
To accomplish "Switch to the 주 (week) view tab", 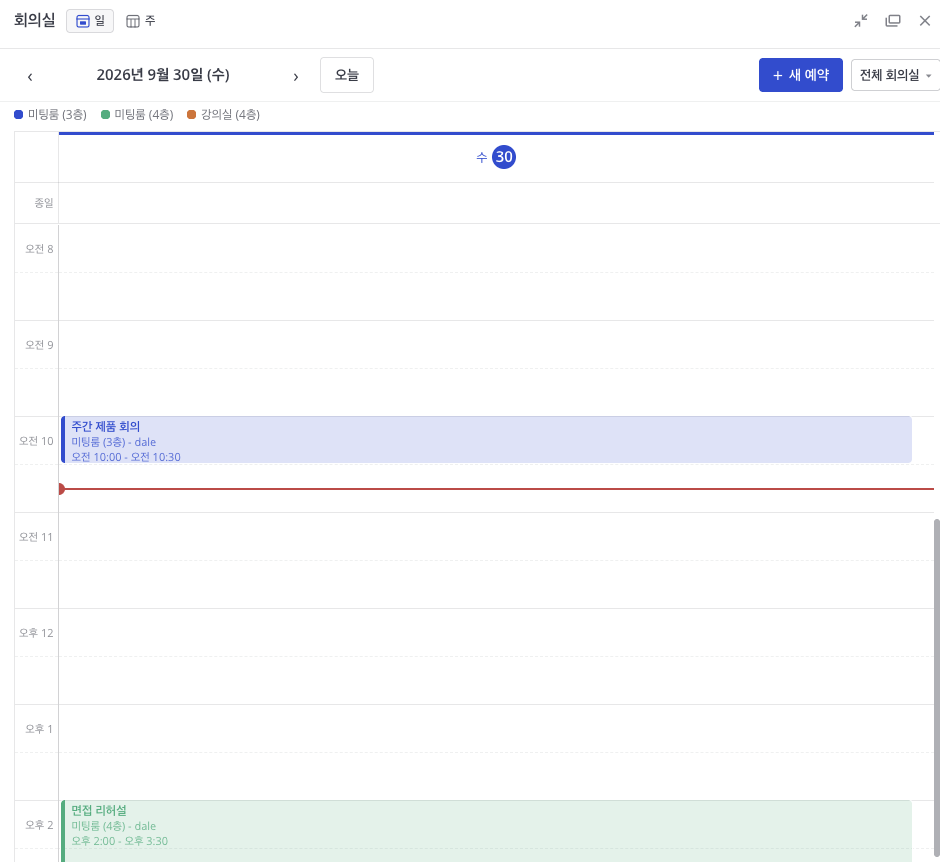I will (140, 21).
